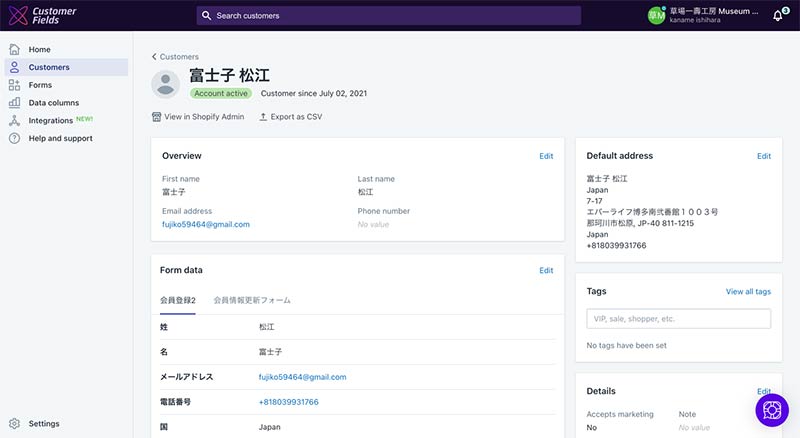Open Help and support page

tap(60, 139)
